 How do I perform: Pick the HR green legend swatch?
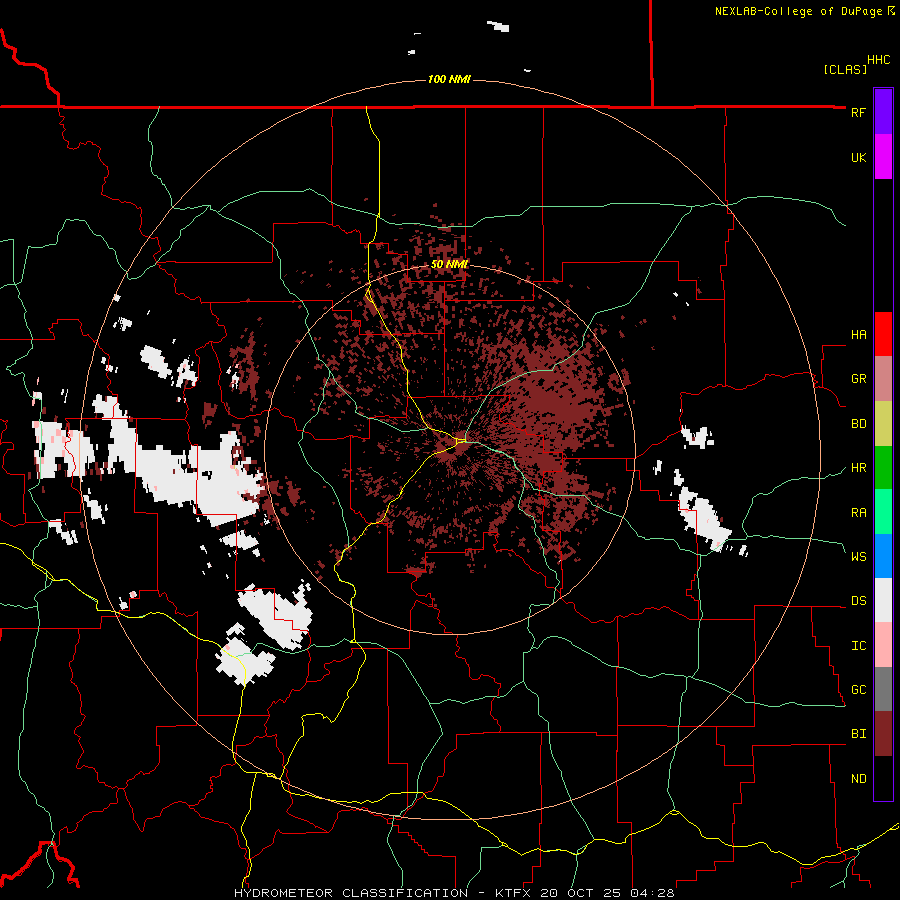pos(883,468)
